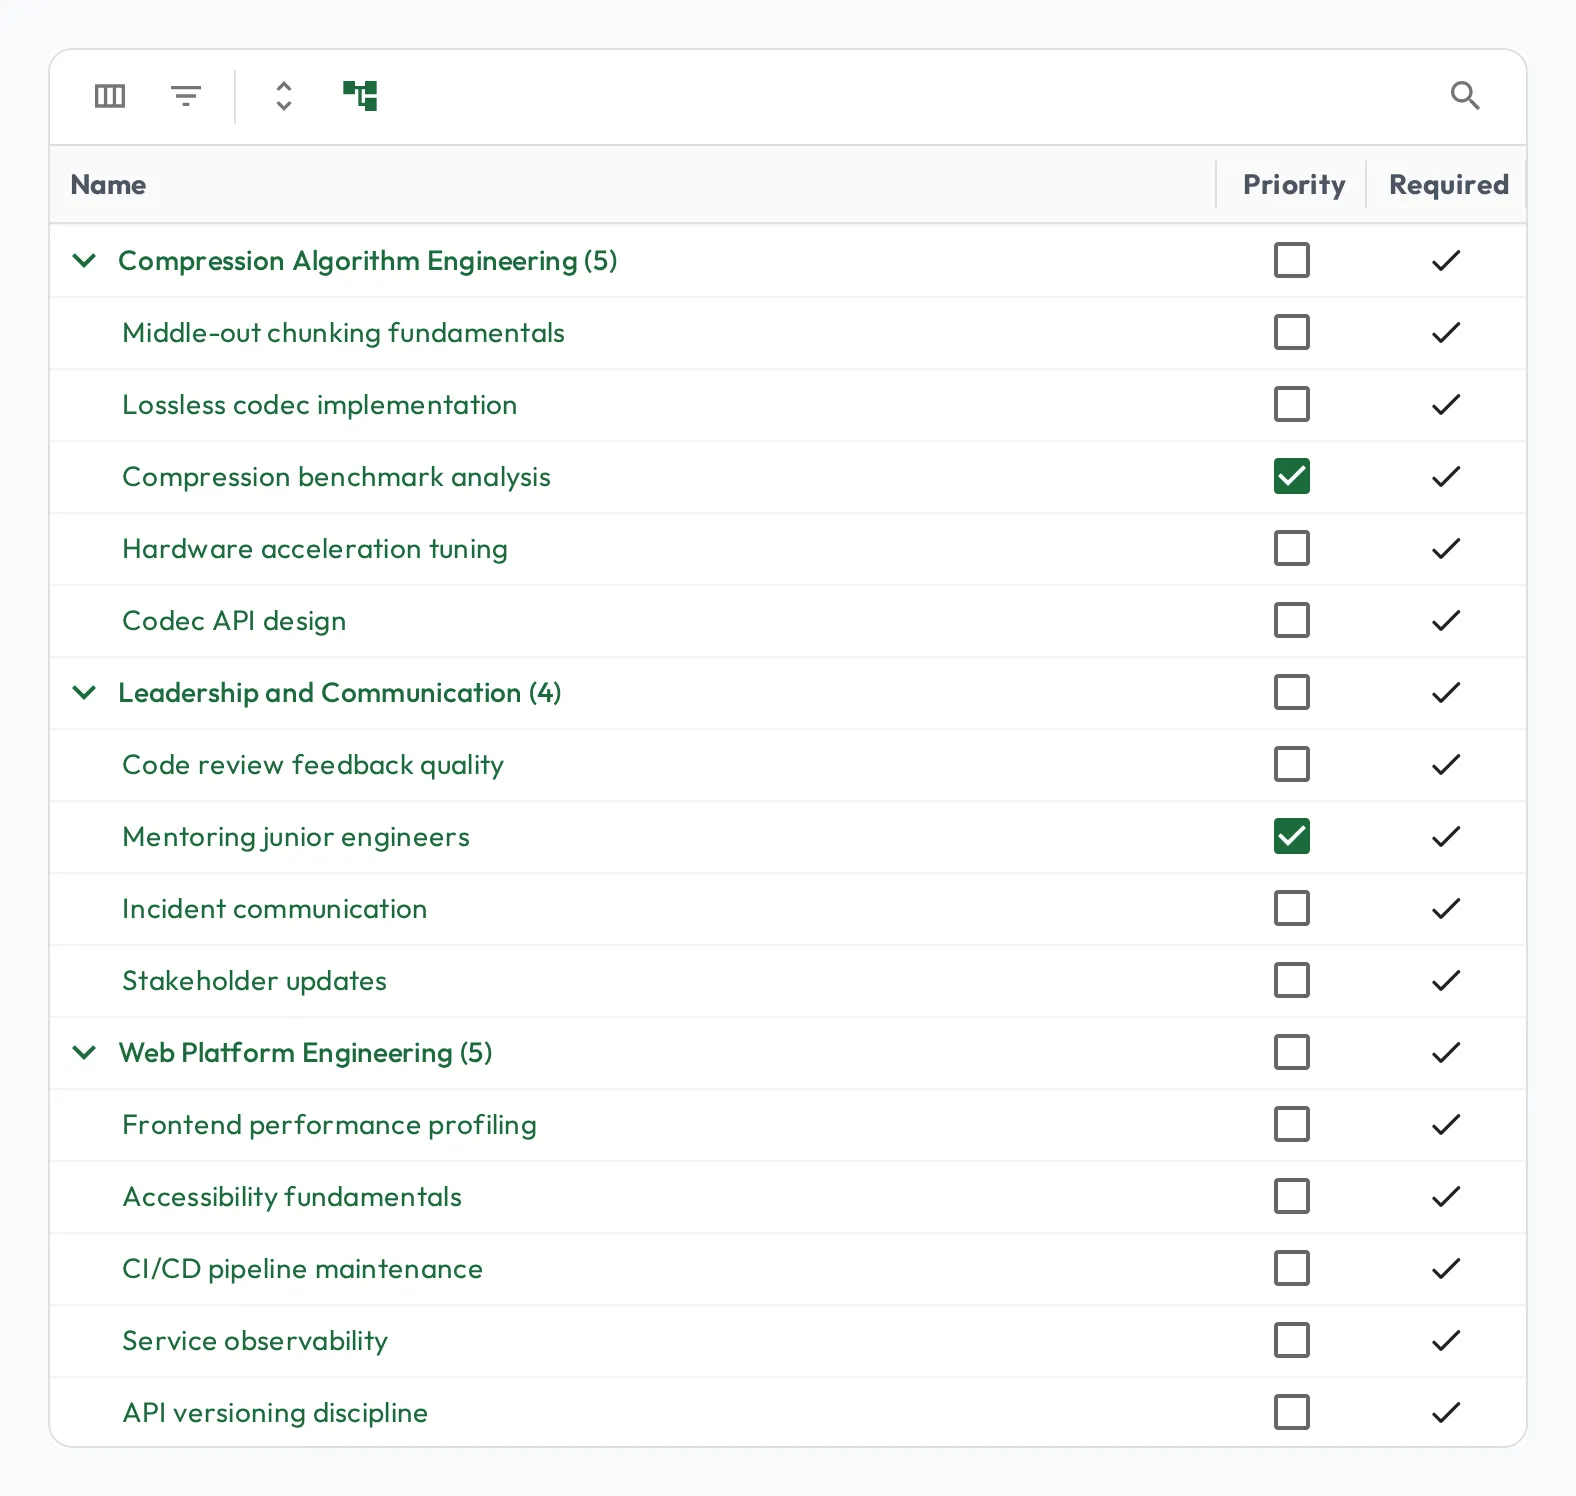1576x1496 pixels.
Task: Sort by the Required column header
Action: [x=1449, y=185]
